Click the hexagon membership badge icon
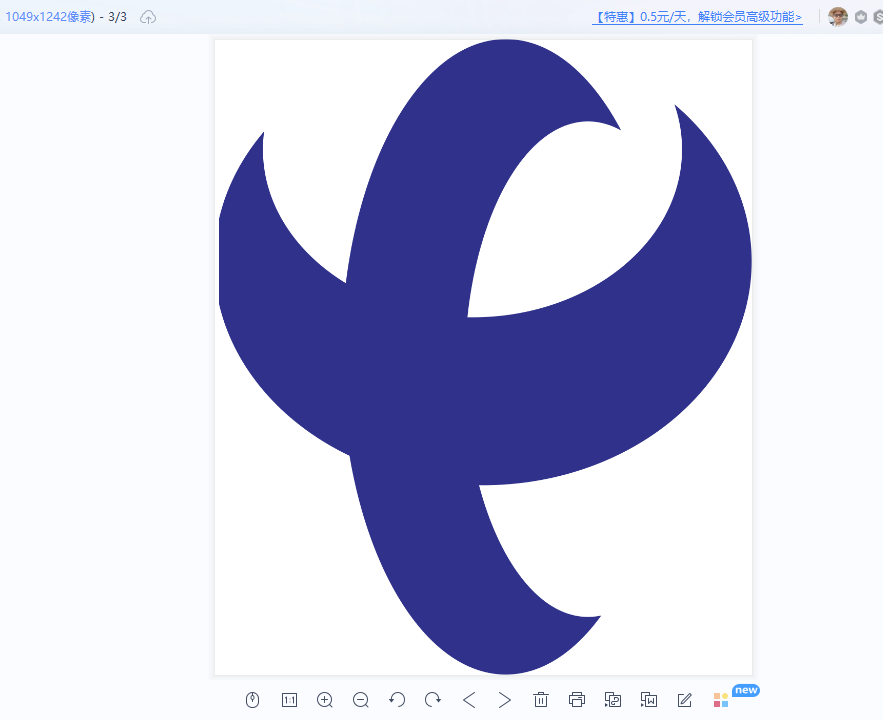 [860, 17]
